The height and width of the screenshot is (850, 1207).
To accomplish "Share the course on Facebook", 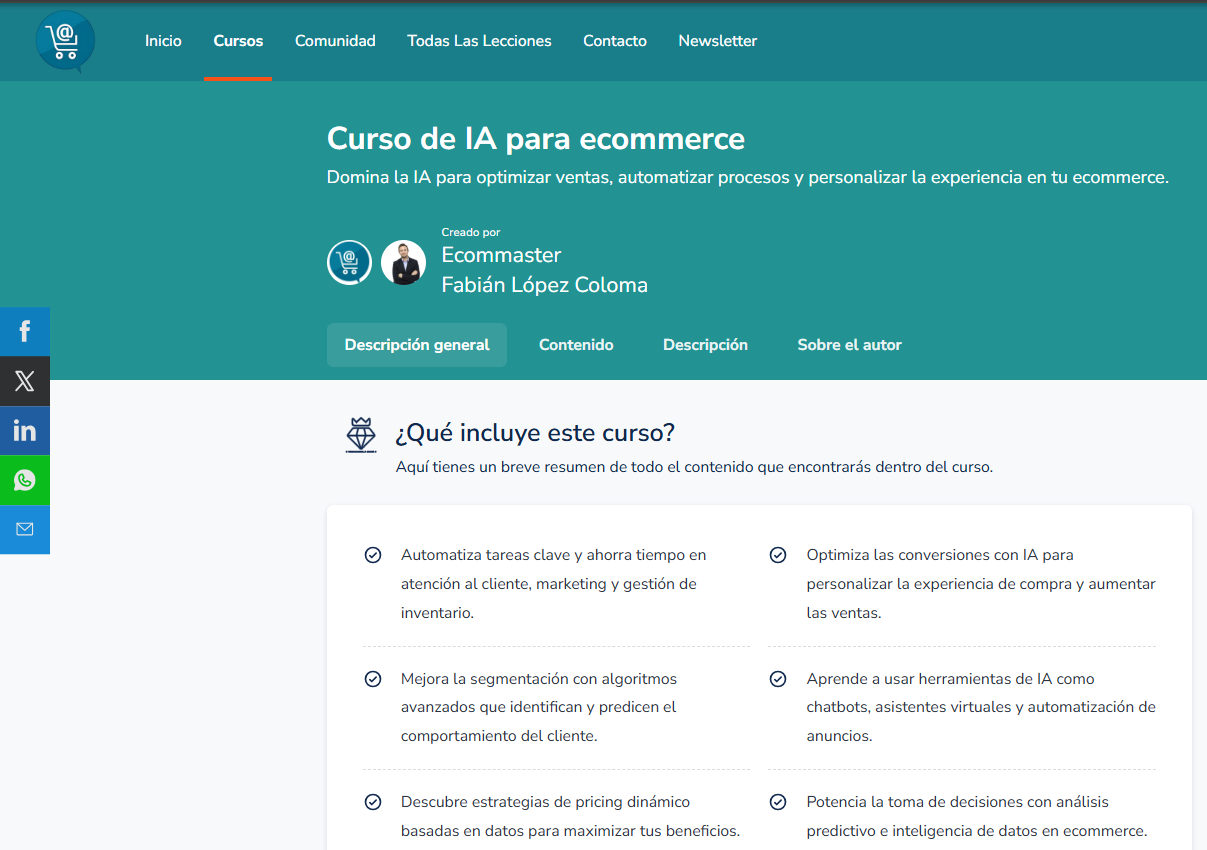I will point(25,331).
